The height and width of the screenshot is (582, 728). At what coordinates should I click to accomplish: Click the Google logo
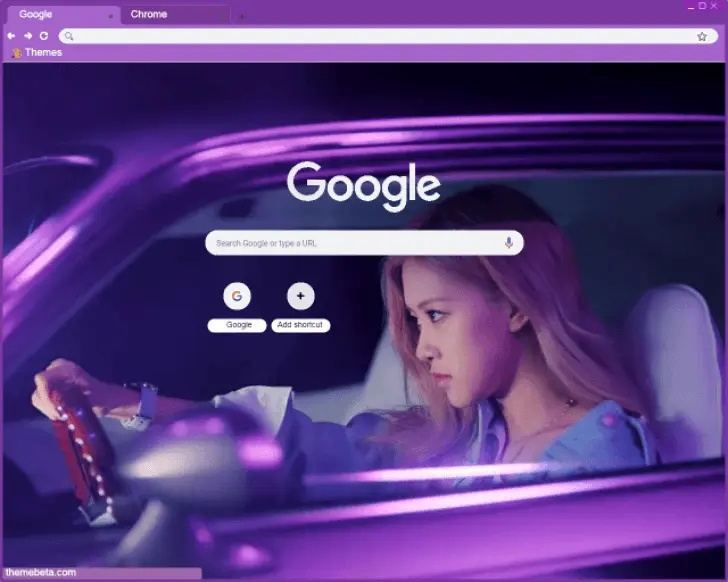[363, 184]
